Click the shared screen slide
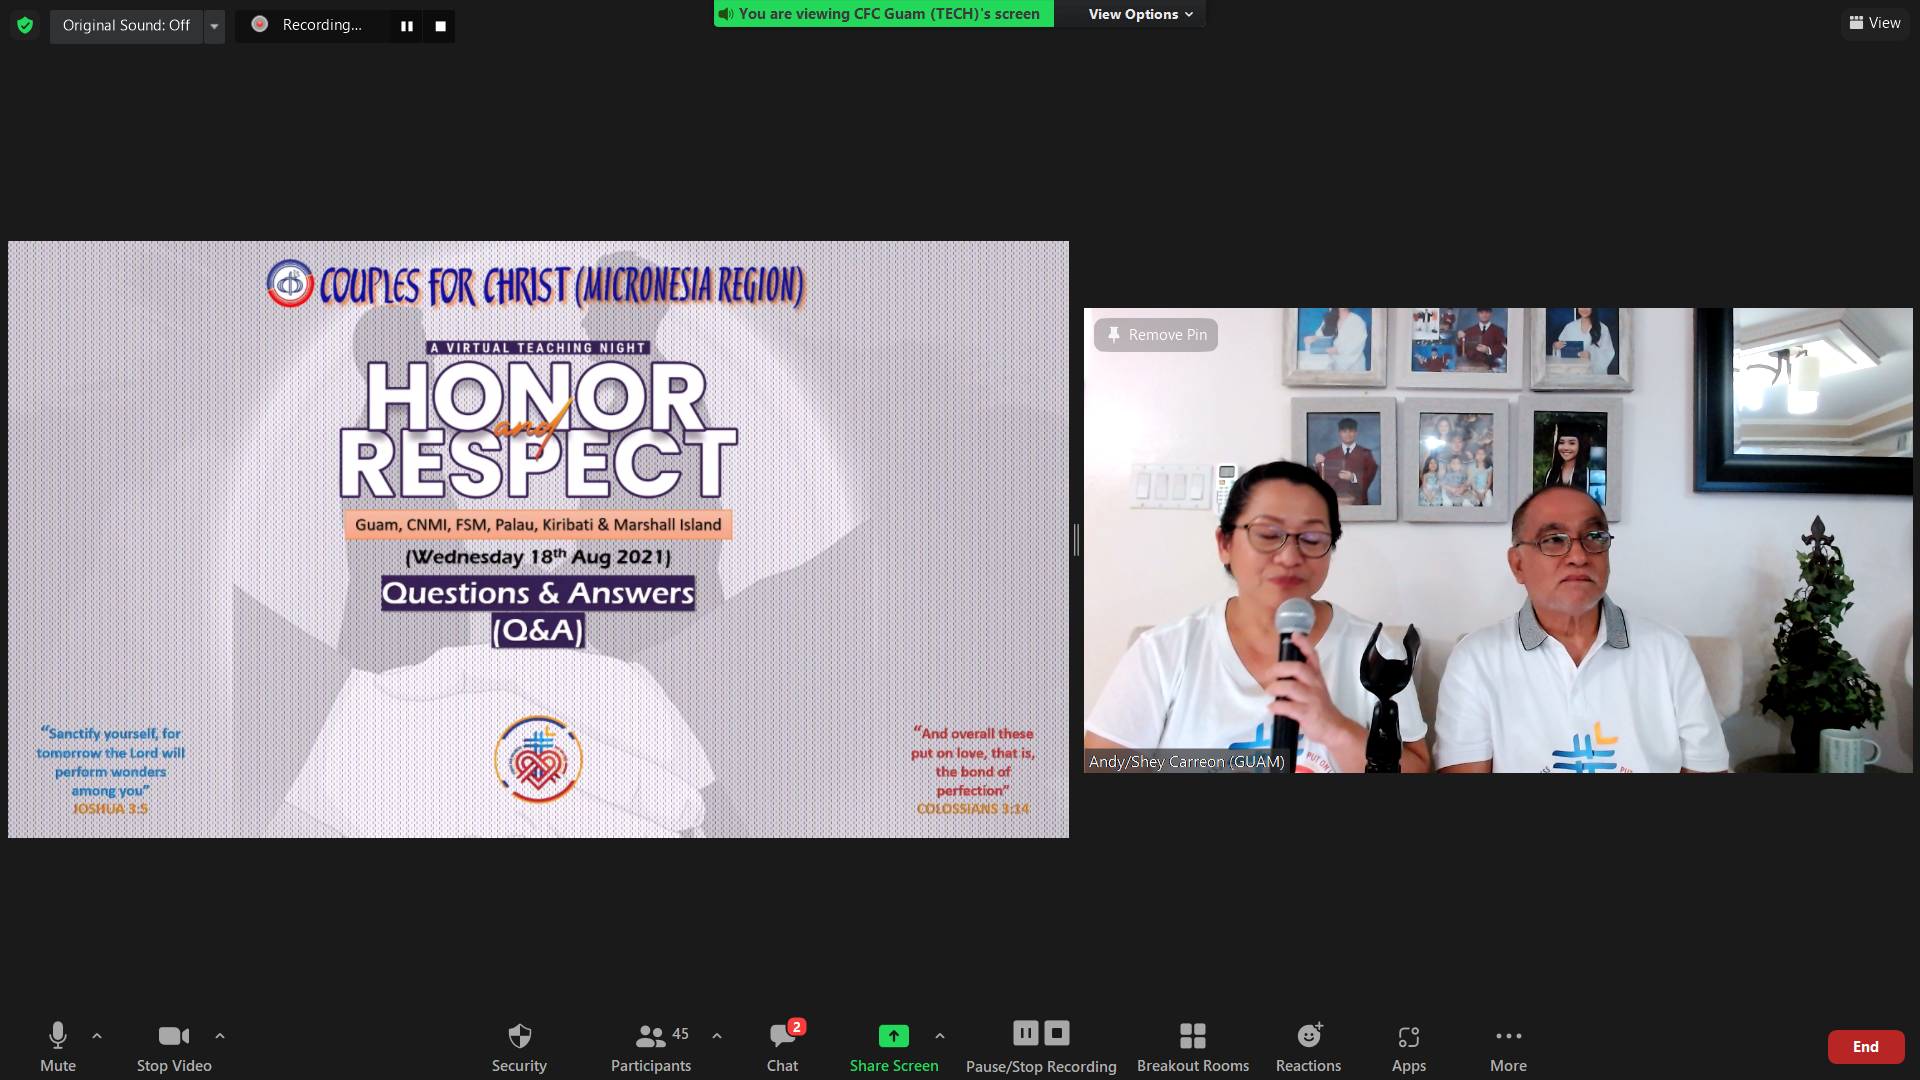The width and height of the screenshot is (1920, 1080). 538,539
